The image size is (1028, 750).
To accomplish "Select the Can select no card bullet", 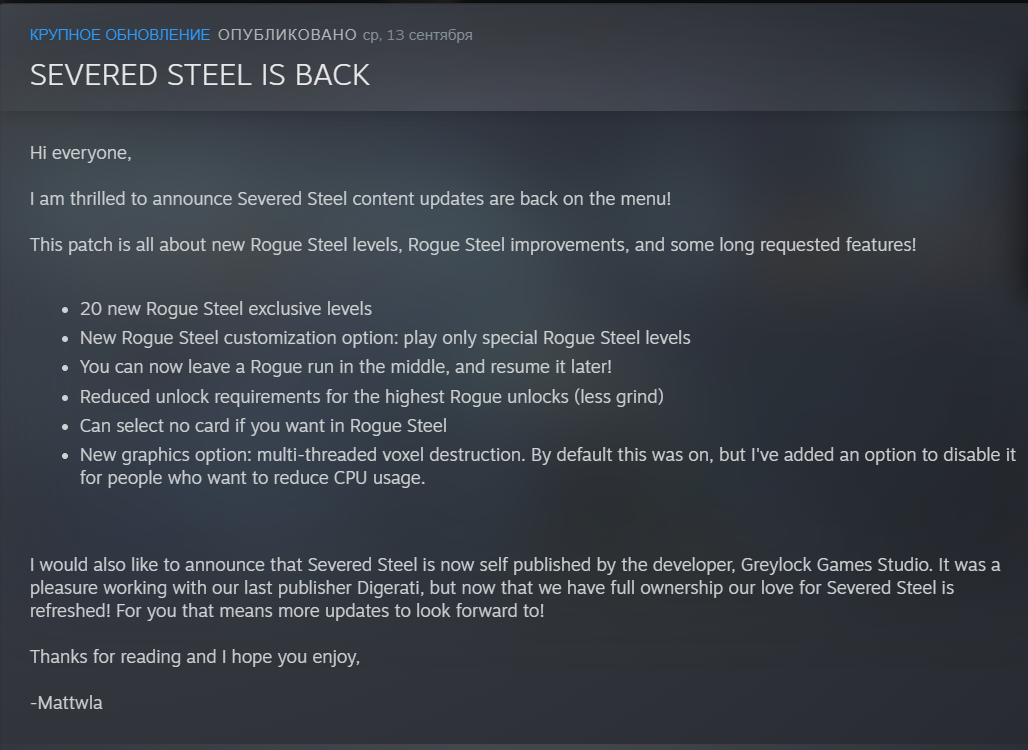I will point(263,425).
